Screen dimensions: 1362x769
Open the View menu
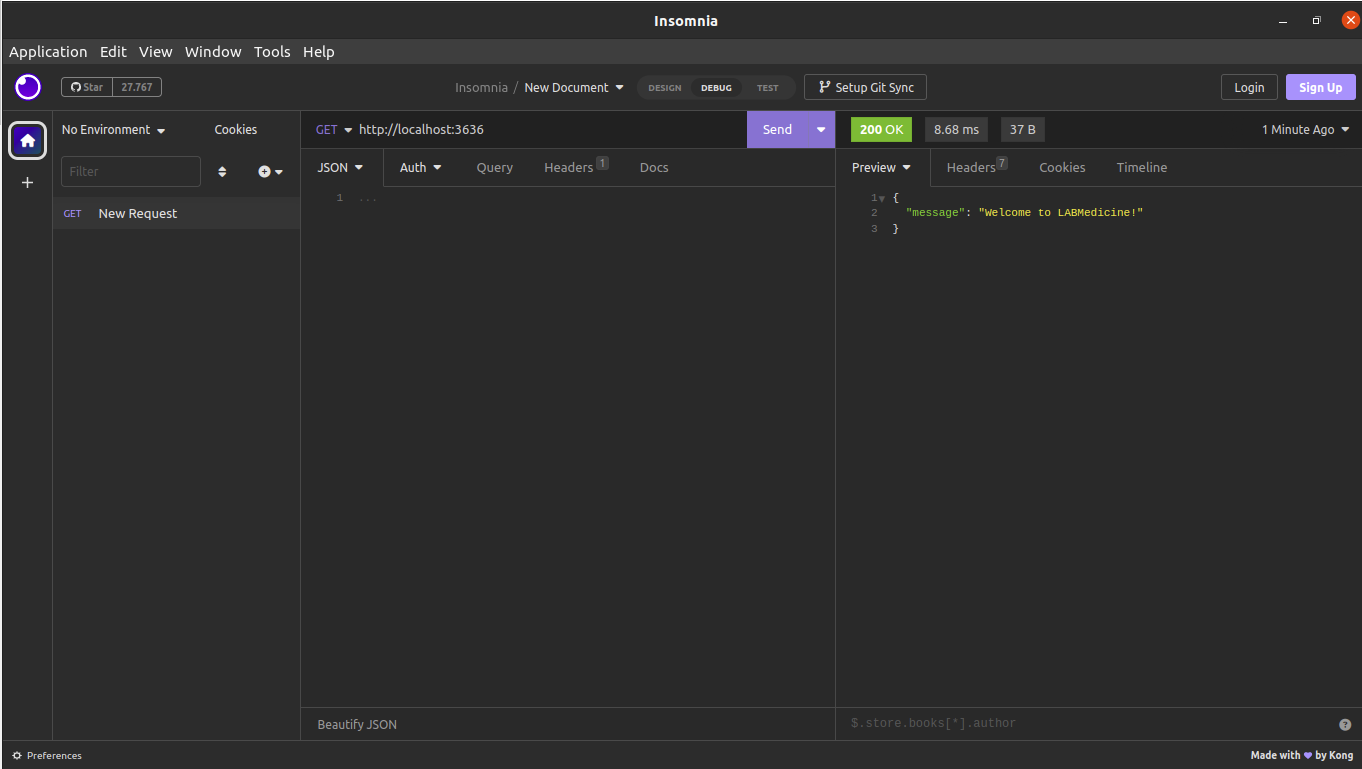pyautogui.click(x=156, y=52)
